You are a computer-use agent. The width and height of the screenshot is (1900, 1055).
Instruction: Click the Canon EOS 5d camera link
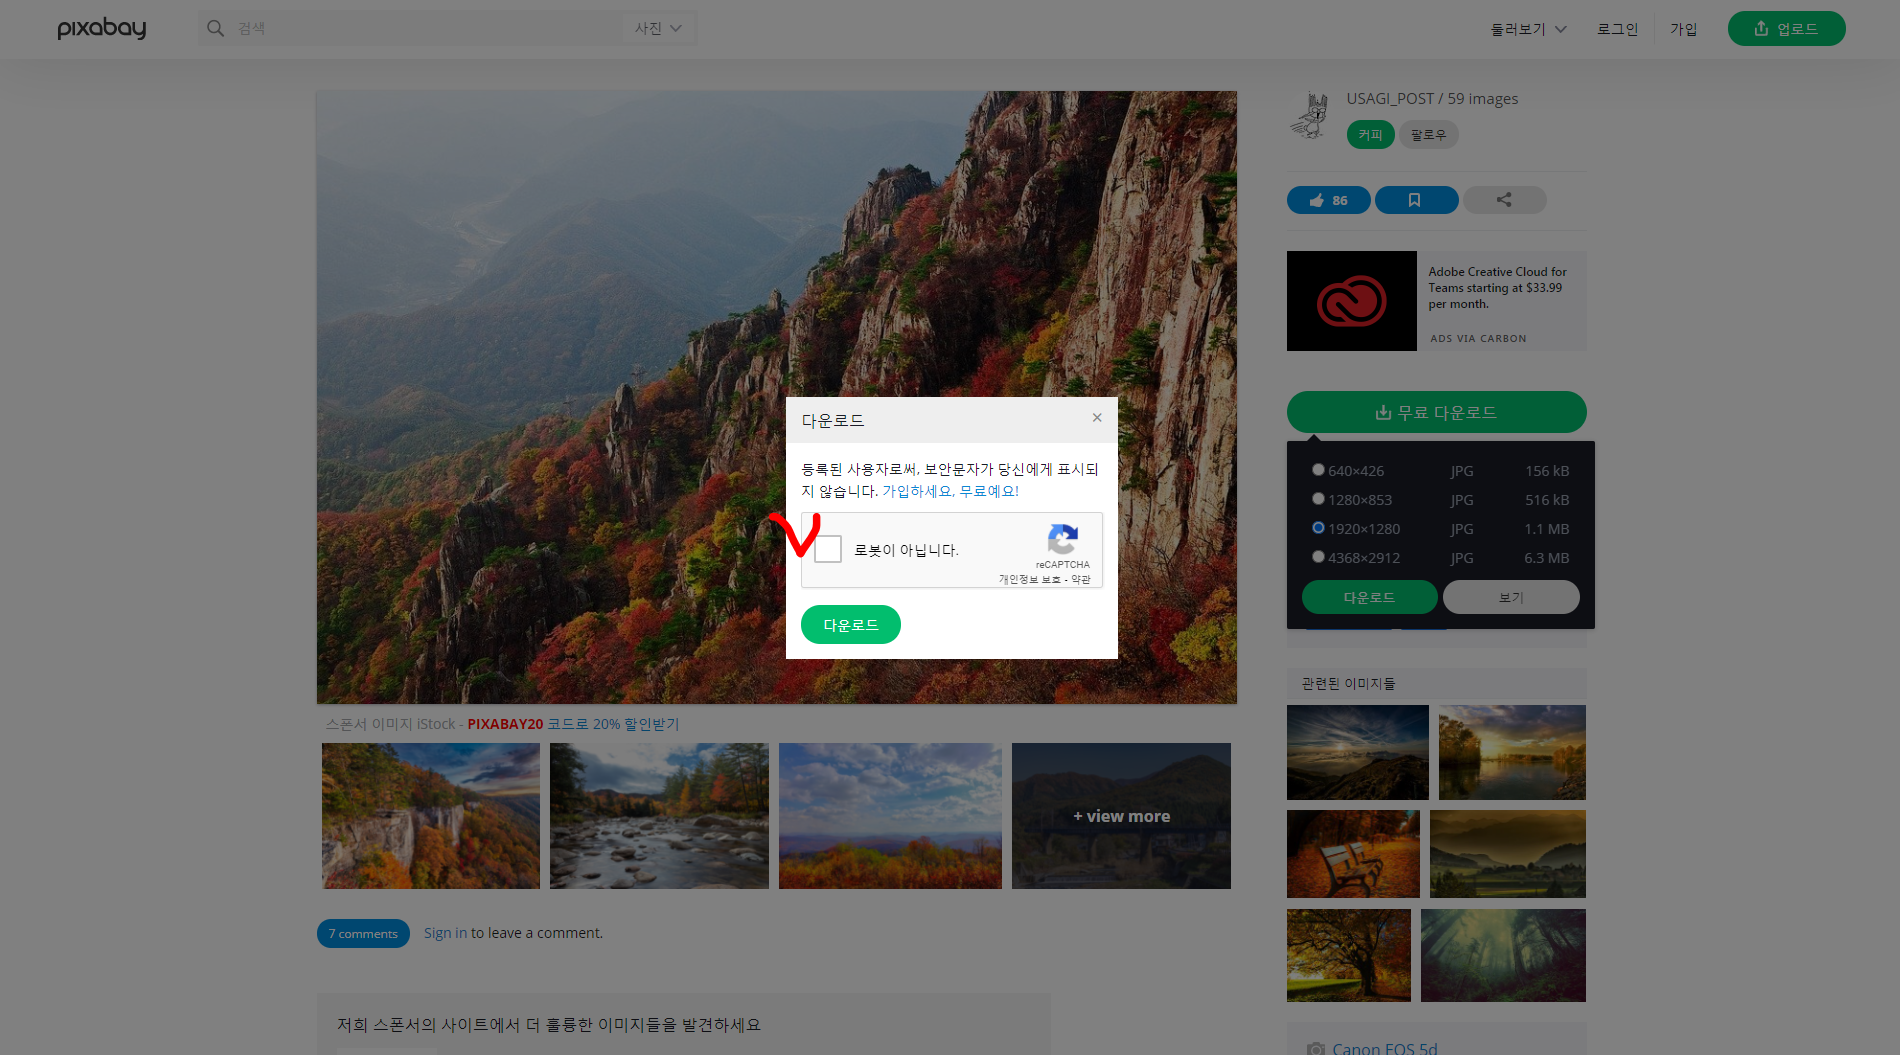(x=1384, y=1047)
